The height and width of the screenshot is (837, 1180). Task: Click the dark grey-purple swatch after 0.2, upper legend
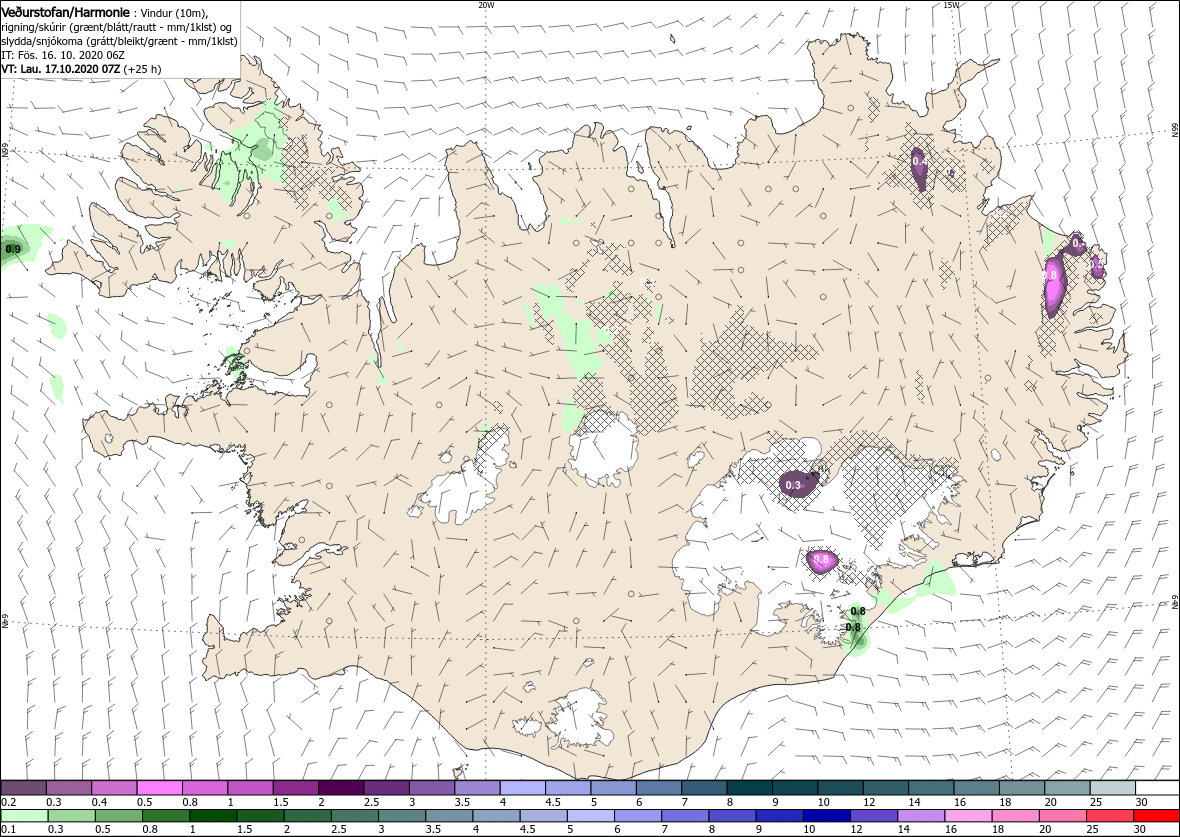click(x=23, y=787)
